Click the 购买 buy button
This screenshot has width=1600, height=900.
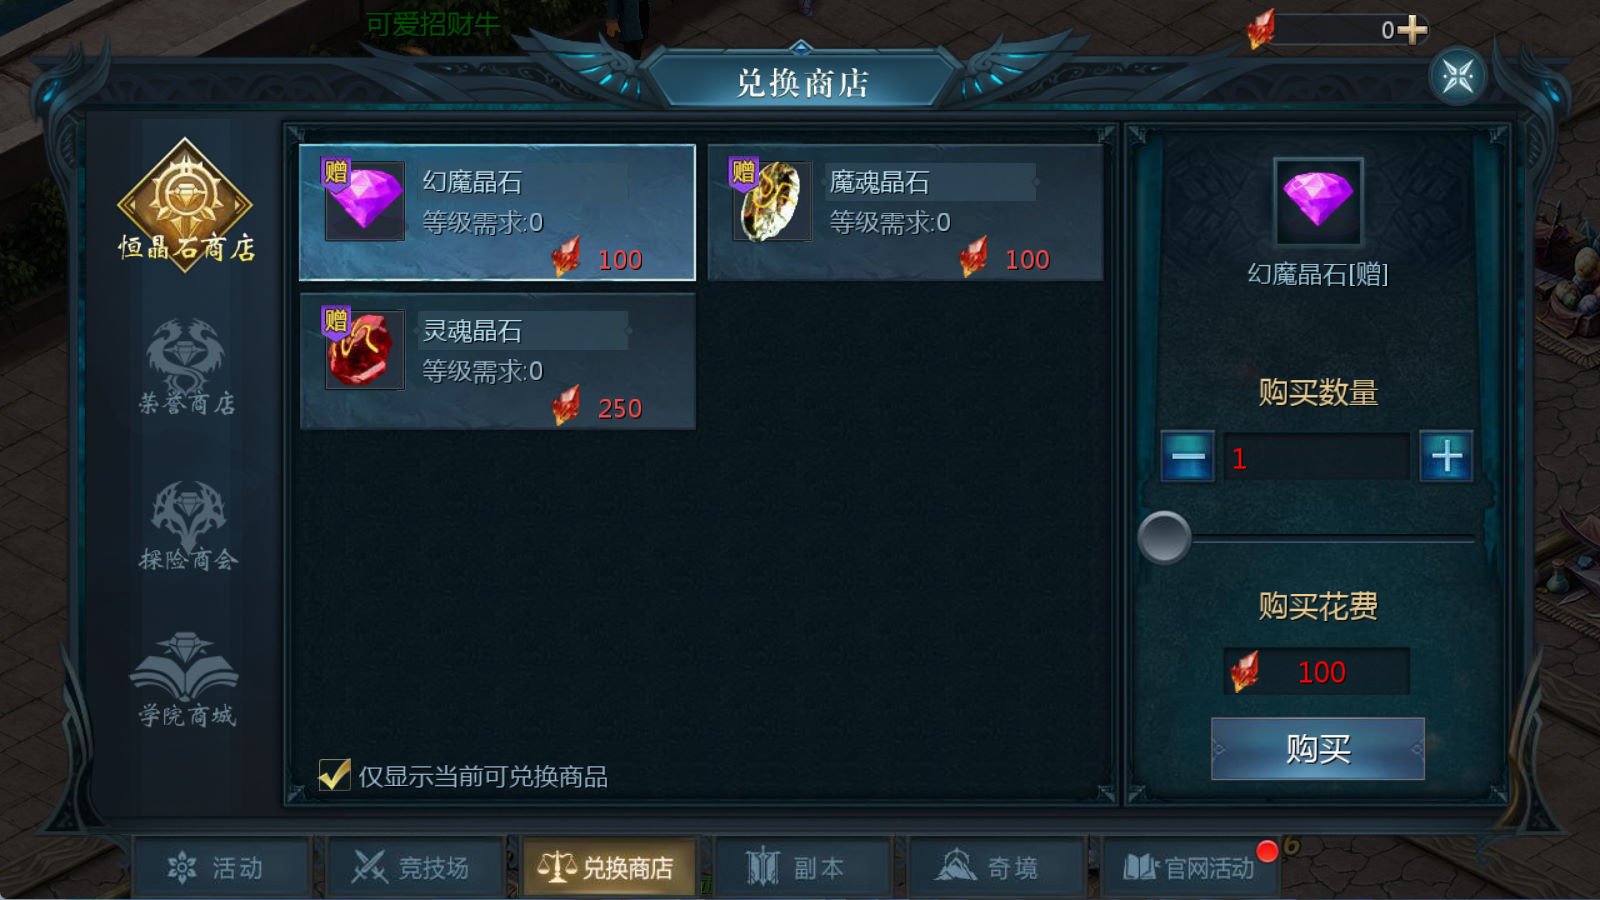1317,749
